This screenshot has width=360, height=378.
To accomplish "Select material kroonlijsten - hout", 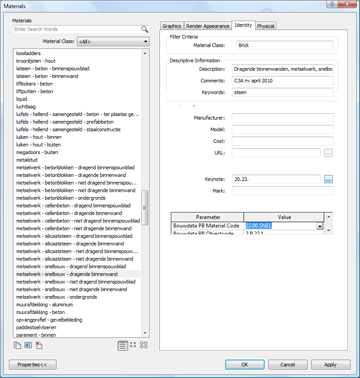I will (36, 61).
